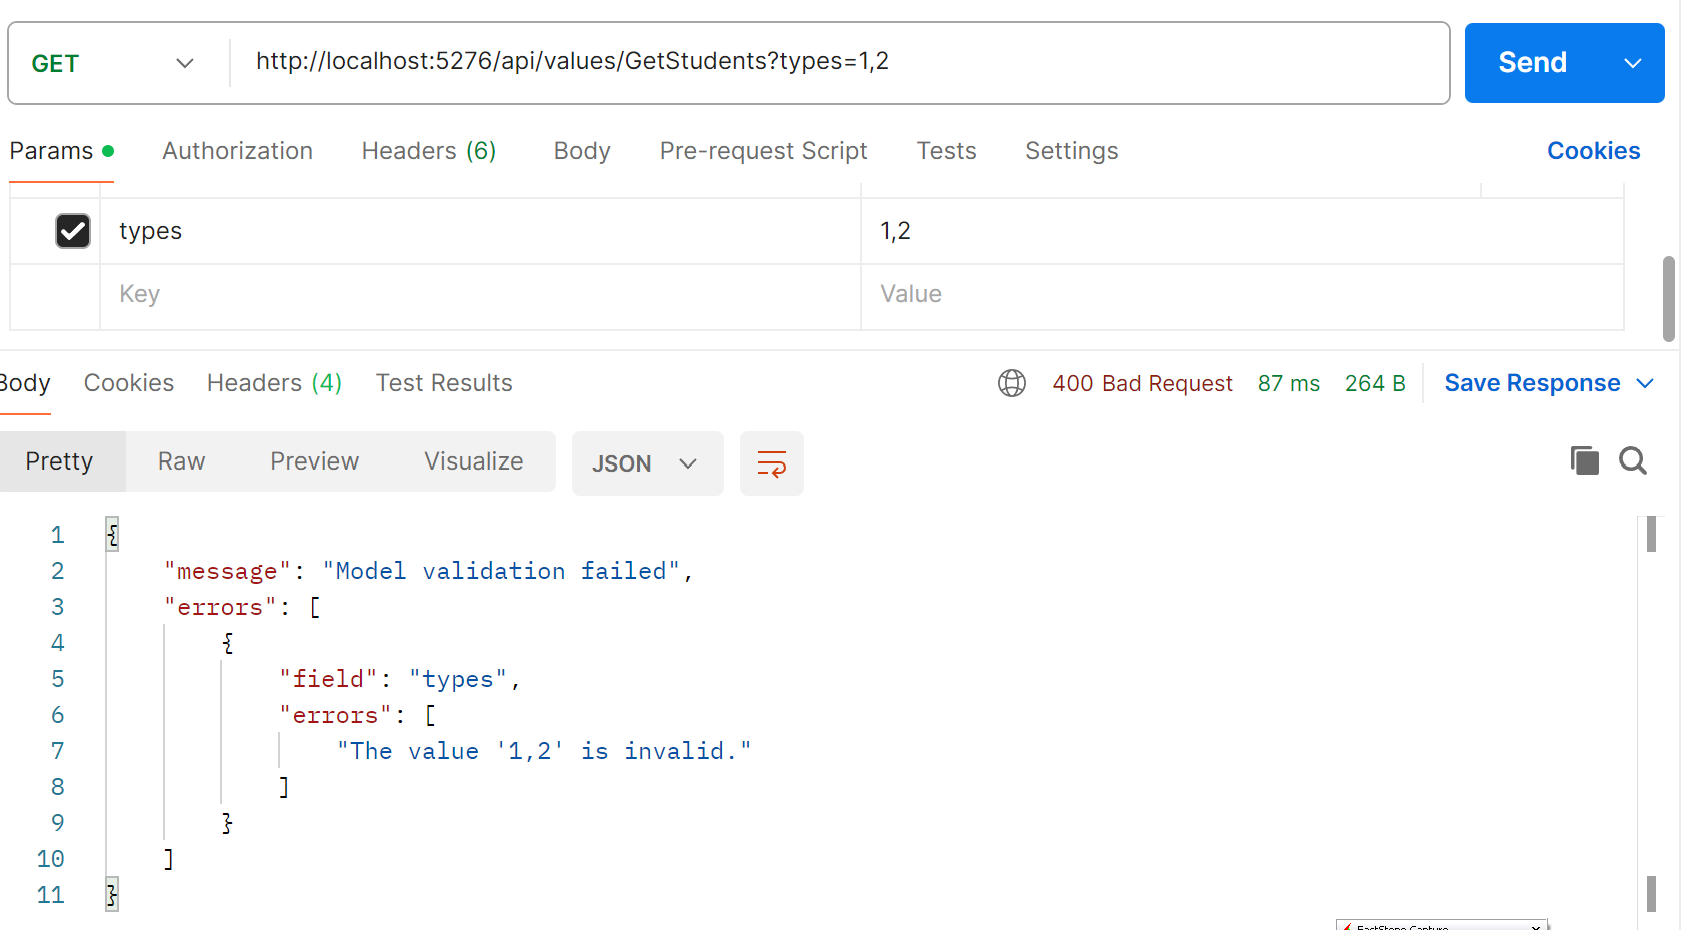Open the JSON format dropdown
Viewport: 1694px width, 930px height.
coord(647,463)
